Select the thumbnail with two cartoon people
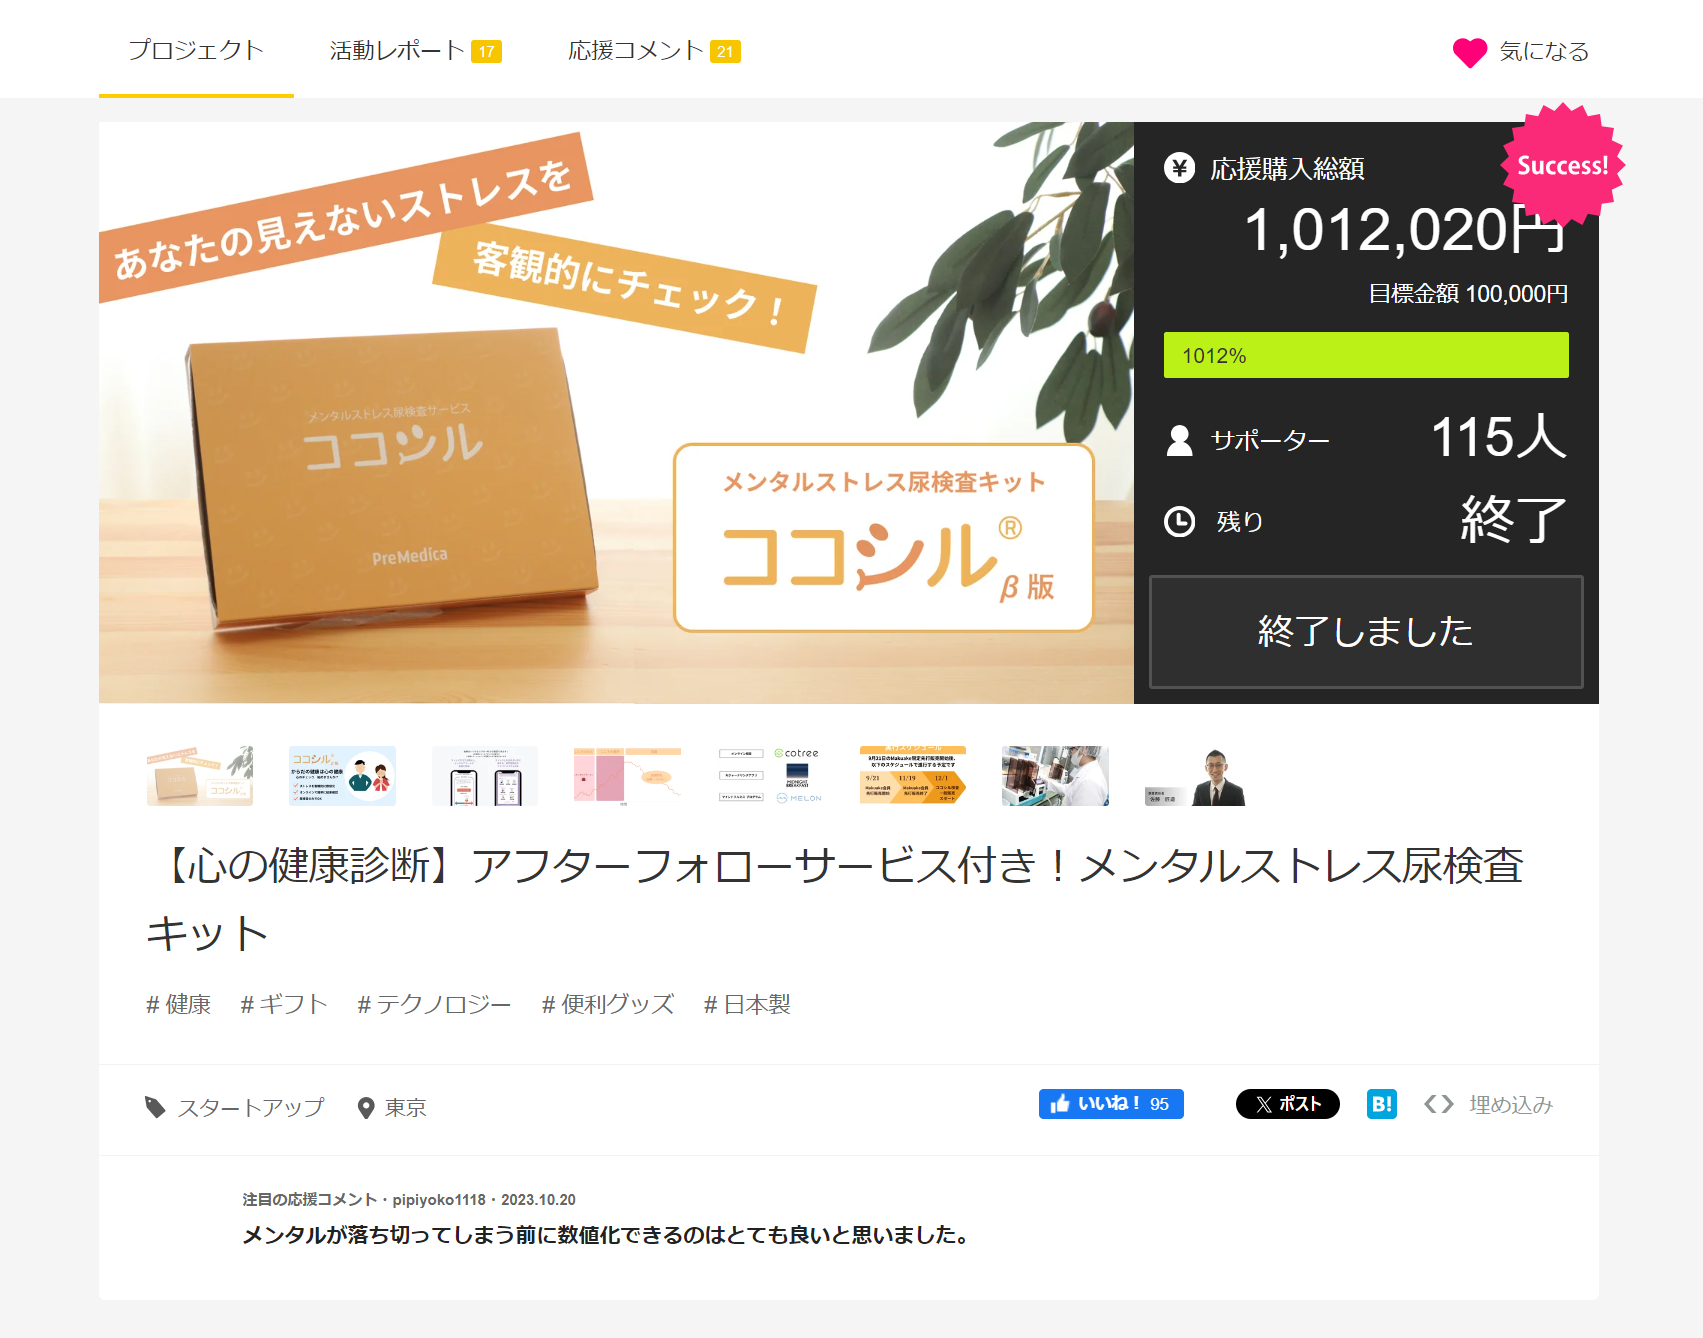Viewport: 1703px width, 1338px height. click(x=342, y=776)
